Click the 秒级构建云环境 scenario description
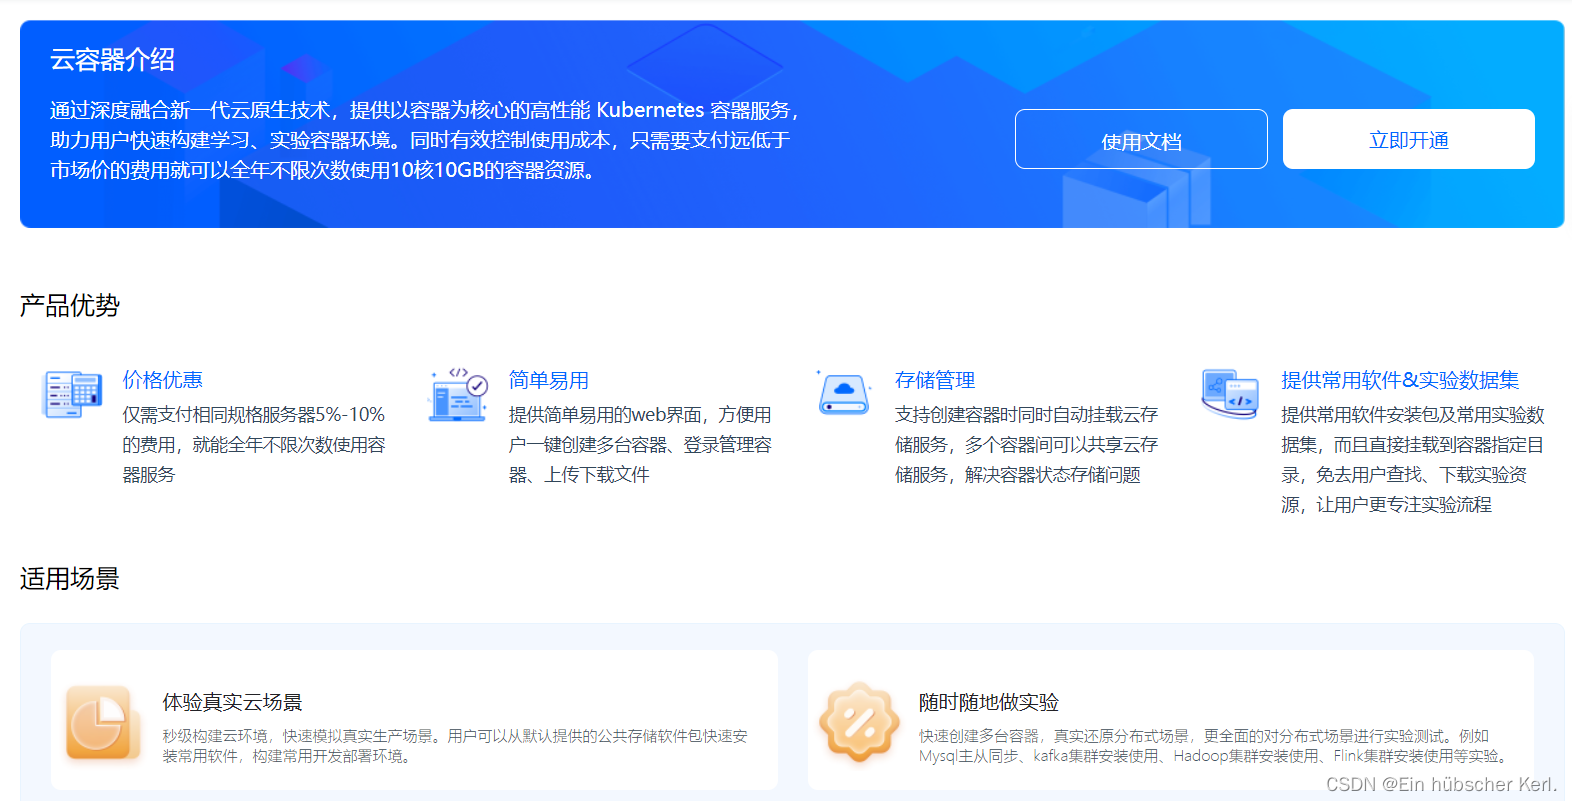 [455, 746]
